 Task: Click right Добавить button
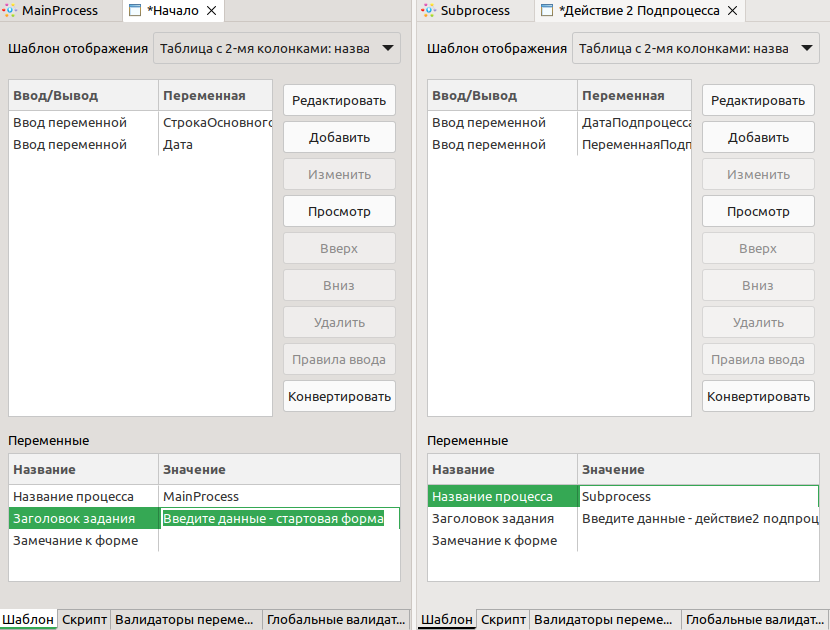click(x=758, y=137)
